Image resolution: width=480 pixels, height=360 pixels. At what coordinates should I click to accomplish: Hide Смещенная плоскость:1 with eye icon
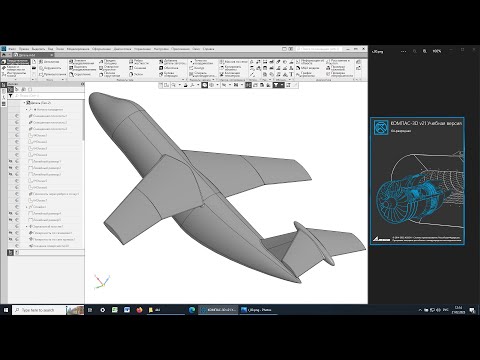17,116
